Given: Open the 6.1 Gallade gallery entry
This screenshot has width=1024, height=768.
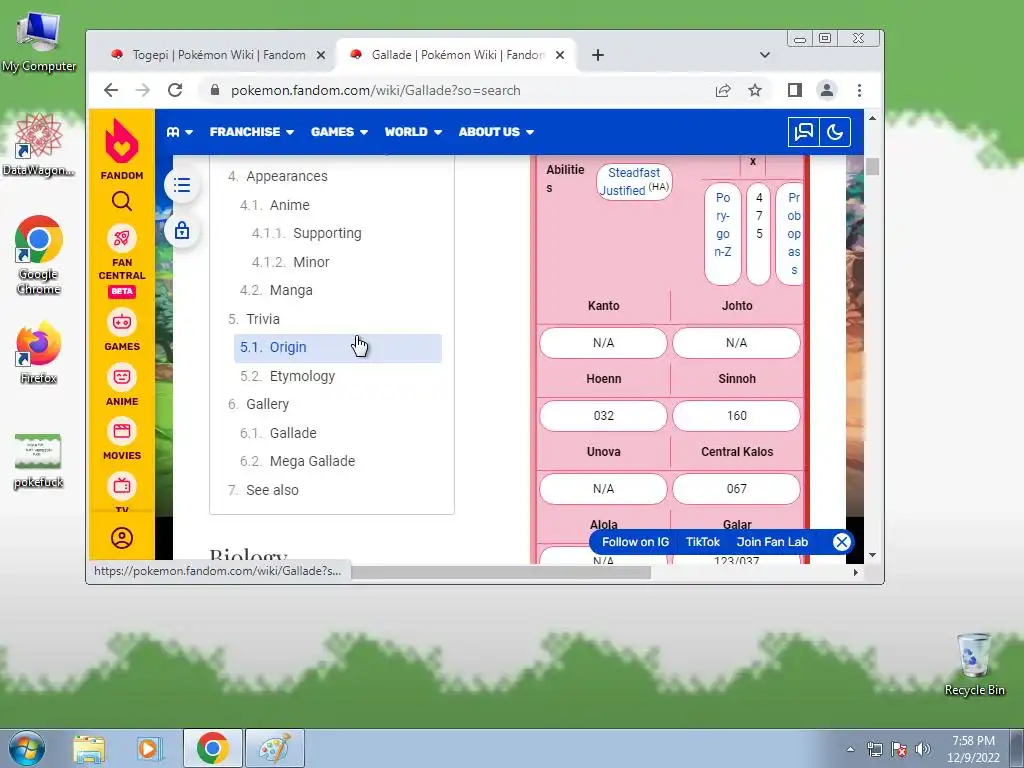Looking at the screenshot, I should [x=293, y=433].
